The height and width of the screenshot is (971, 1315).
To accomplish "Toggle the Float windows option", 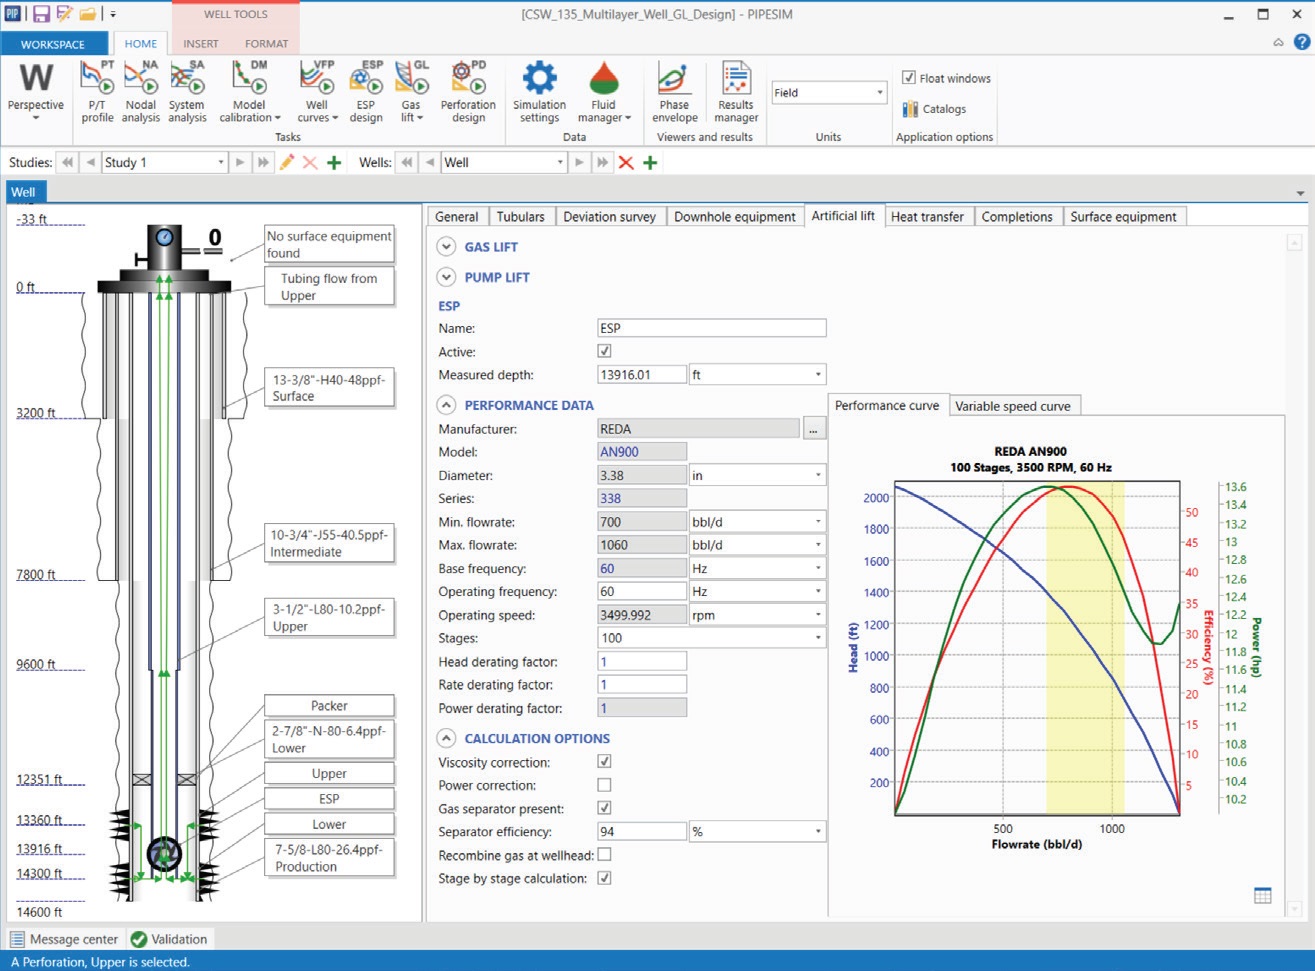I will coord(909,77).
